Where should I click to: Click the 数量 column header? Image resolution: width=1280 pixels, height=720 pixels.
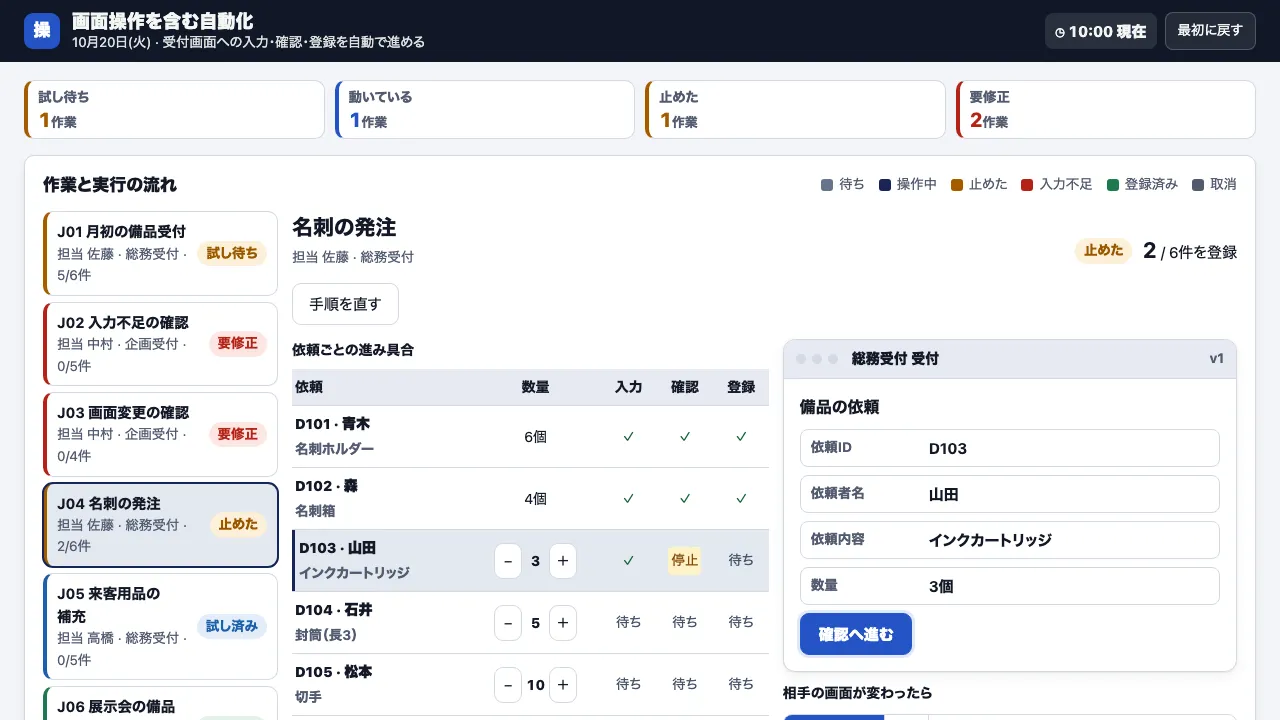point(535,387)
